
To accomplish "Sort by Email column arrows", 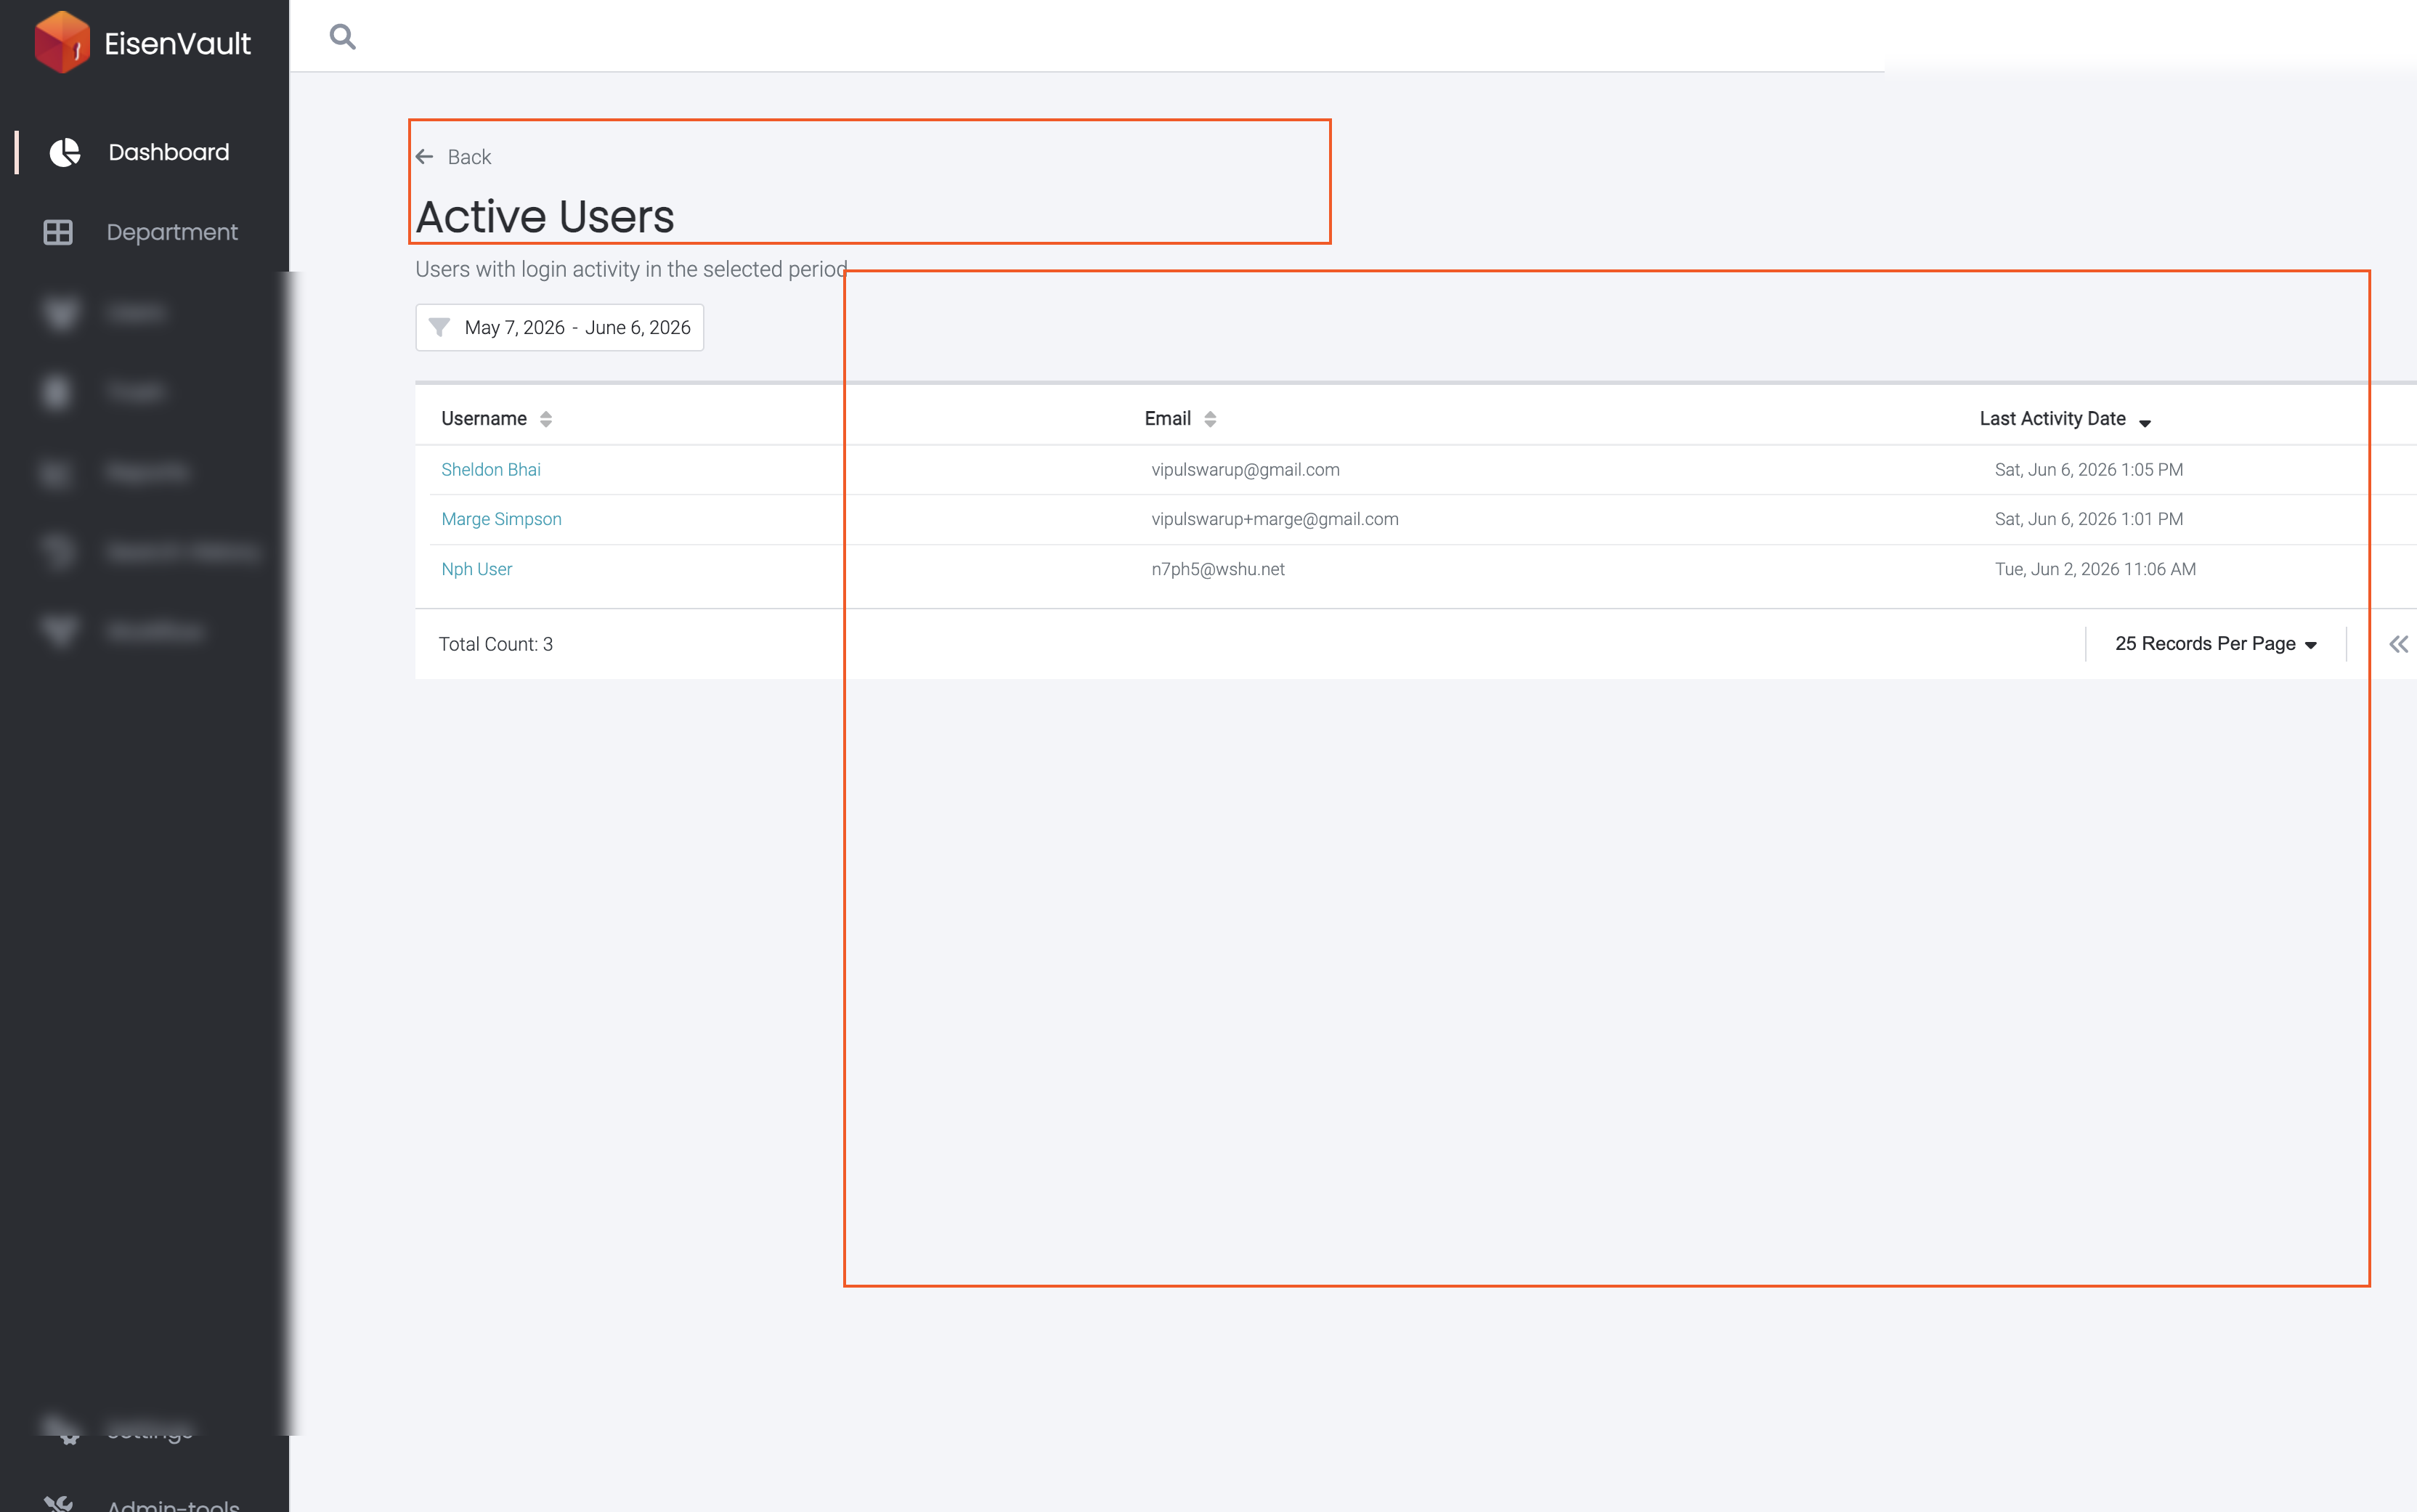I will click(1210, 419).
